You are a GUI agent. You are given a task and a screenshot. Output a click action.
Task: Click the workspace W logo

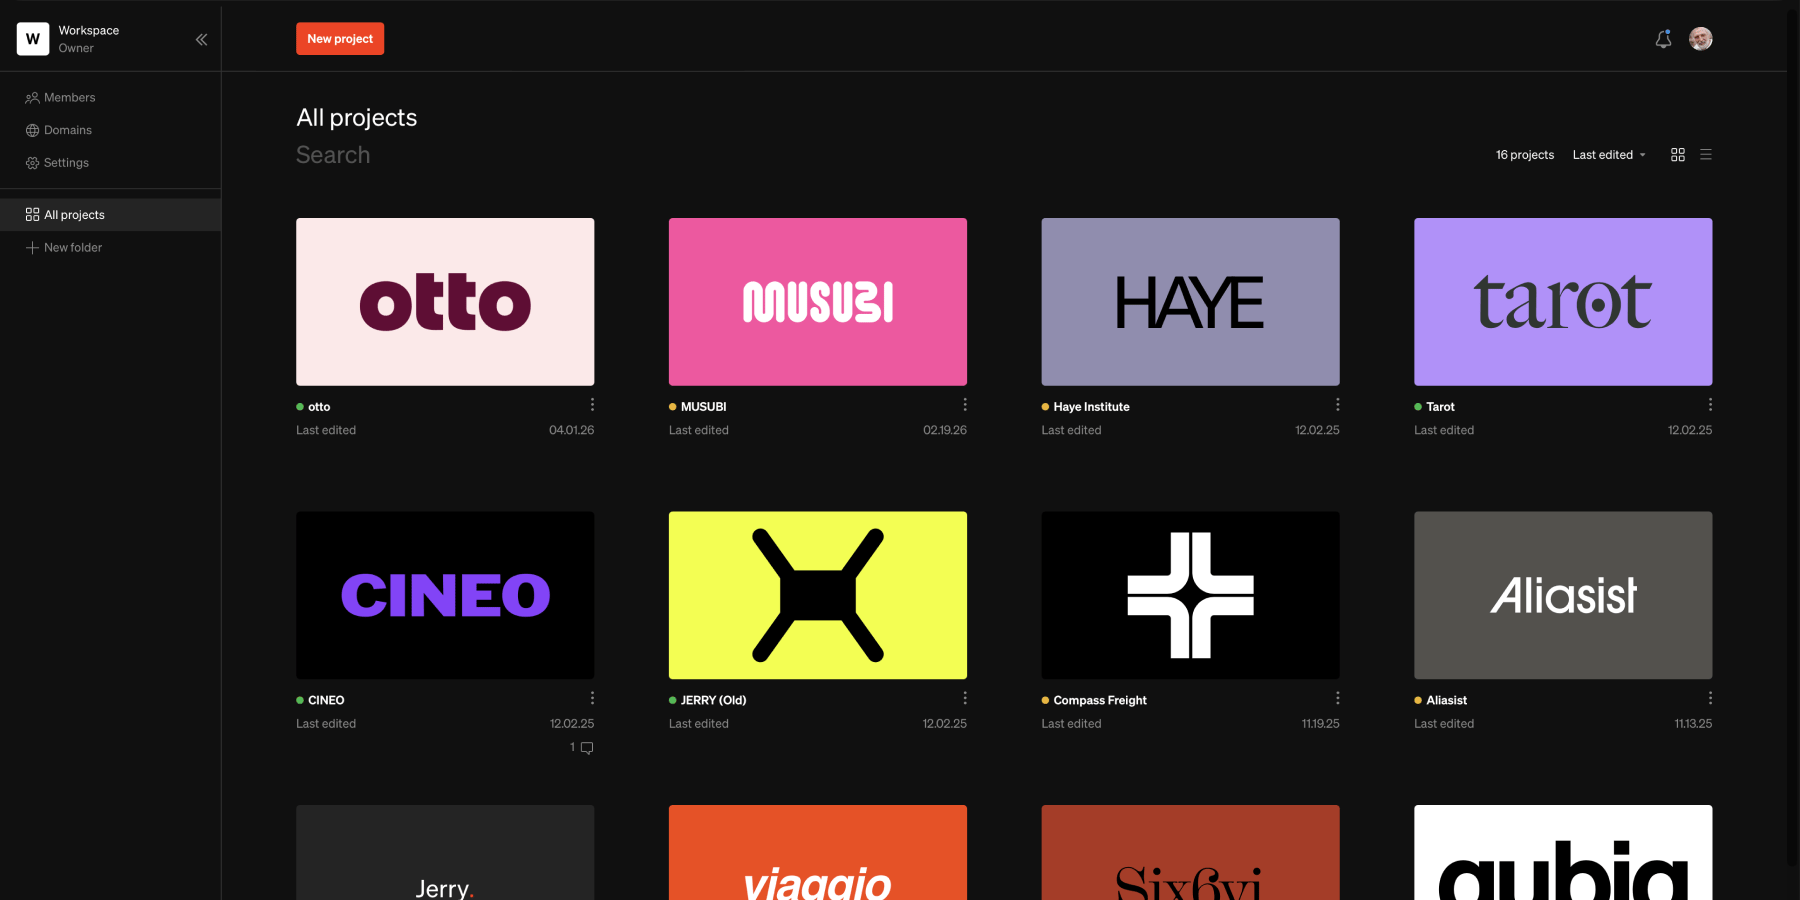[33, 39]
